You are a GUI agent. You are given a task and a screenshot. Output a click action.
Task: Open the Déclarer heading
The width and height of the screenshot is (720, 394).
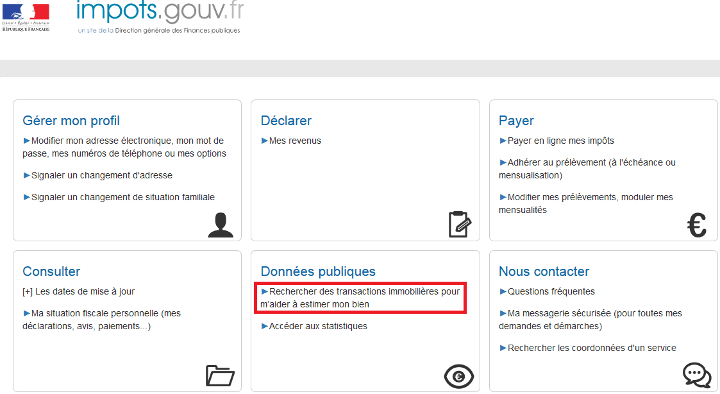click(x=286, y=121)
